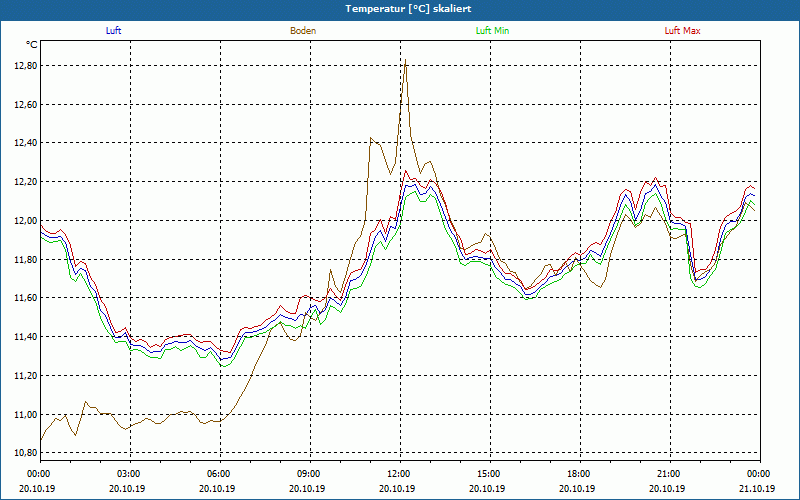The width and height of the screenshot is (800, 500).
Task: Click the '°C' axis unit label
Action: (x=32, y=45)
